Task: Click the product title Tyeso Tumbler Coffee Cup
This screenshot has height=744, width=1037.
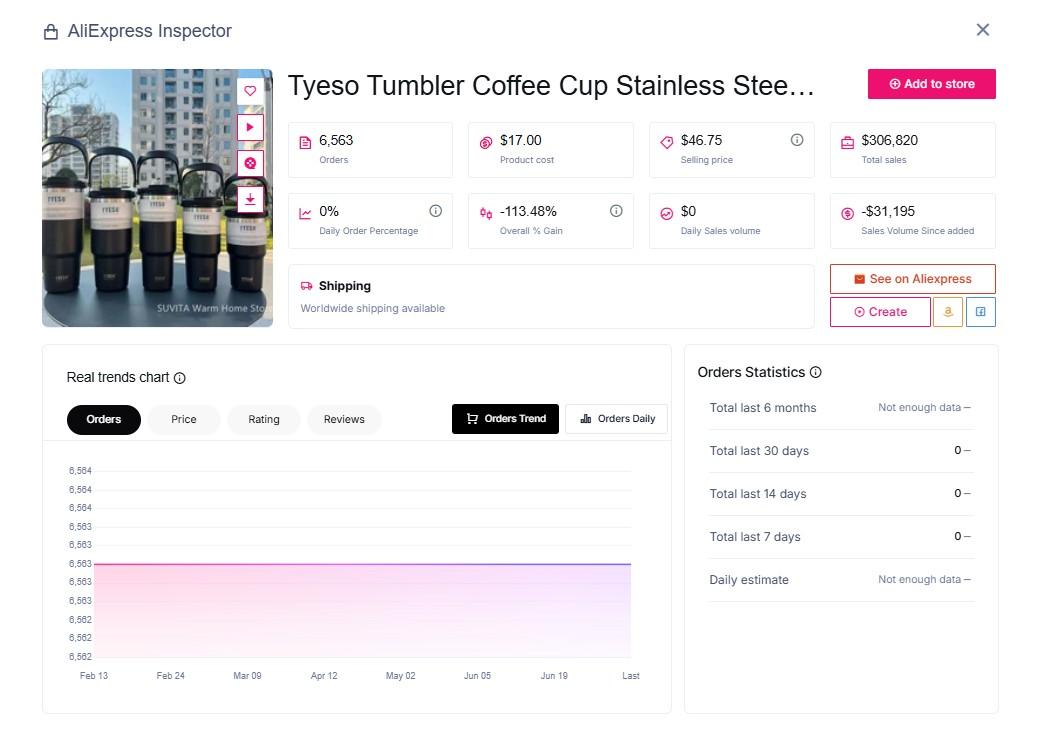Action: [551, 86]
